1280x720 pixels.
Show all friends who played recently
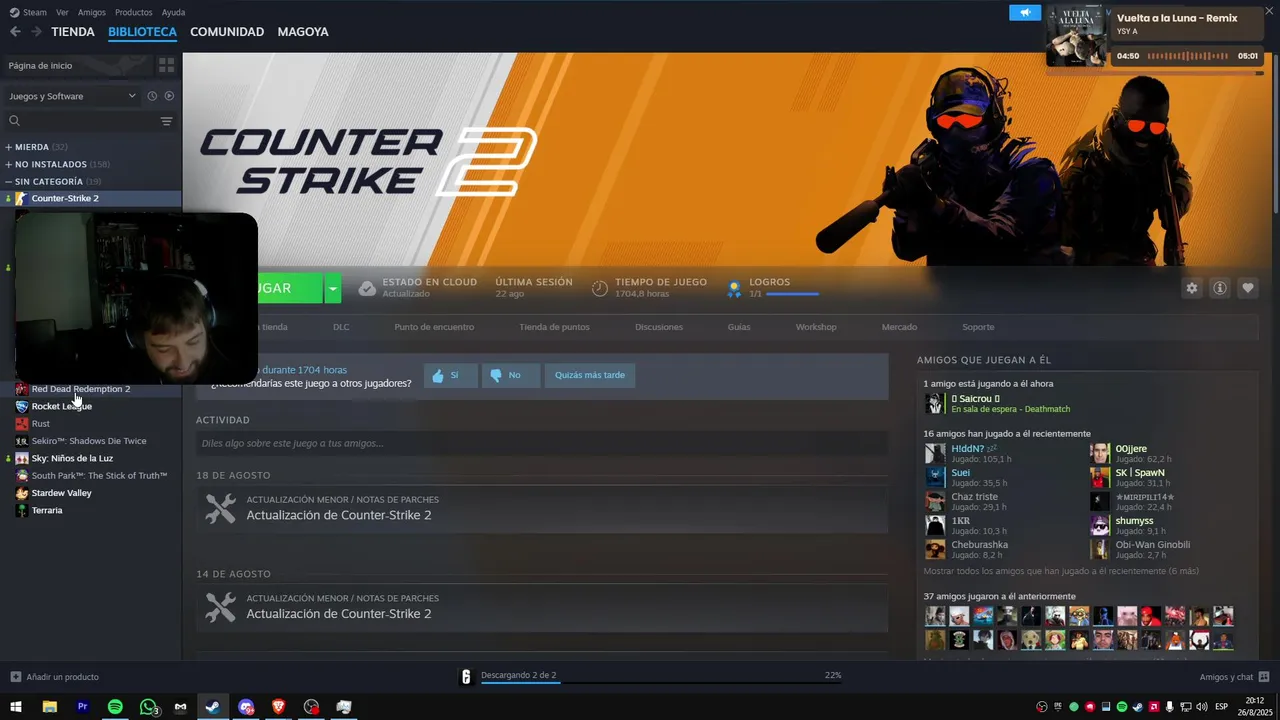click(1061, 571)
